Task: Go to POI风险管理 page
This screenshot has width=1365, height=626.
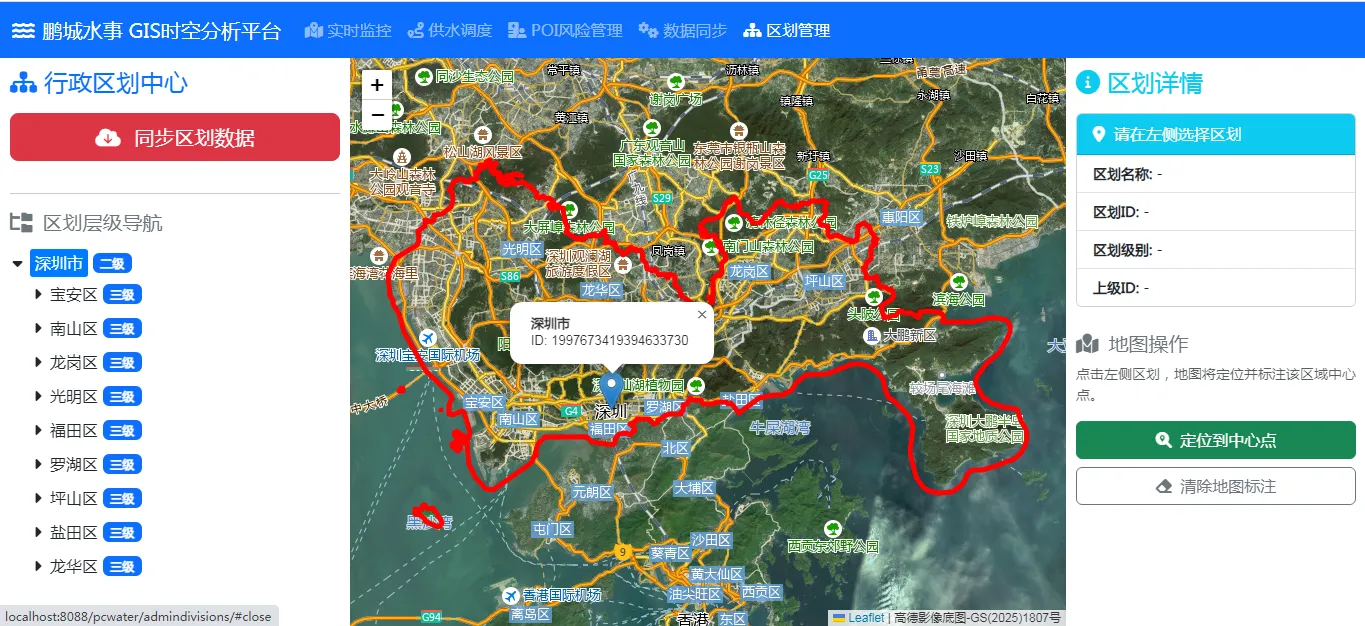Action: click(x=565, y=30)
